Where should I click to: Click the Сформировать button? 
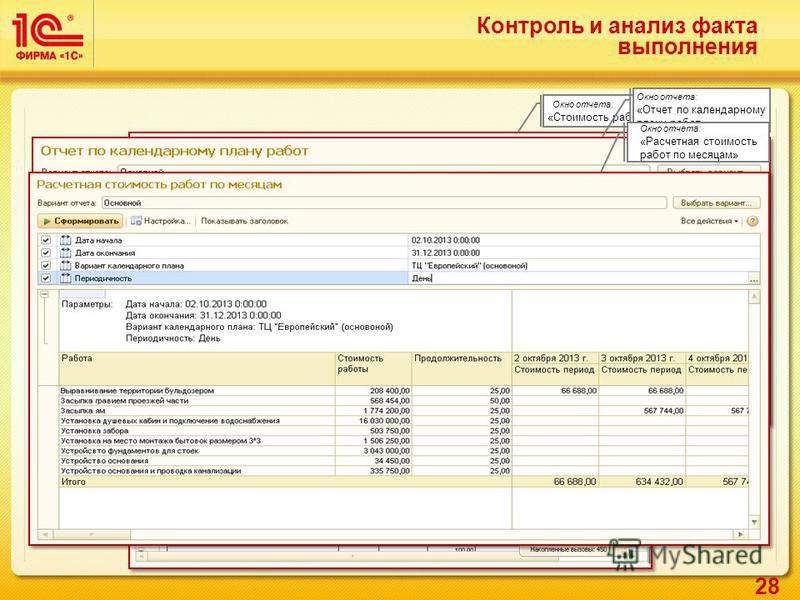pyautogui.click(x=80, y=221)
